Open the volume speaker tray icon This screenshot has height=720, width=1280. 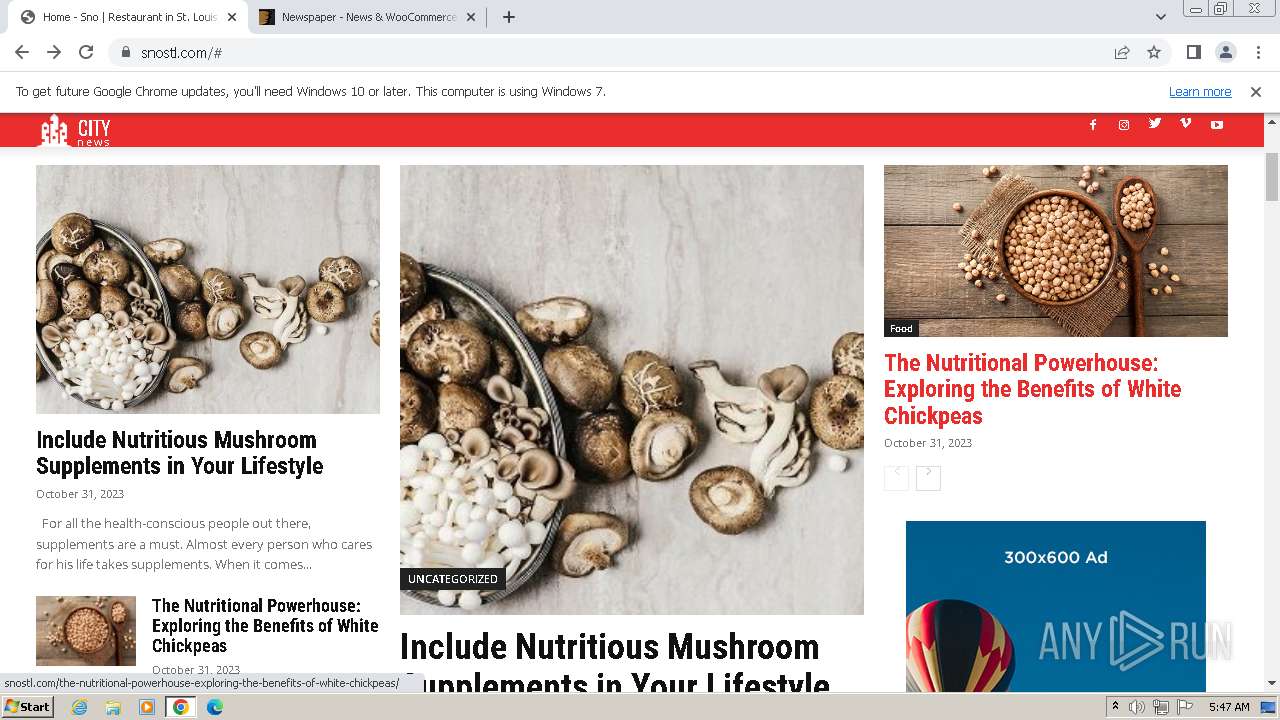tap(1137, 707)
